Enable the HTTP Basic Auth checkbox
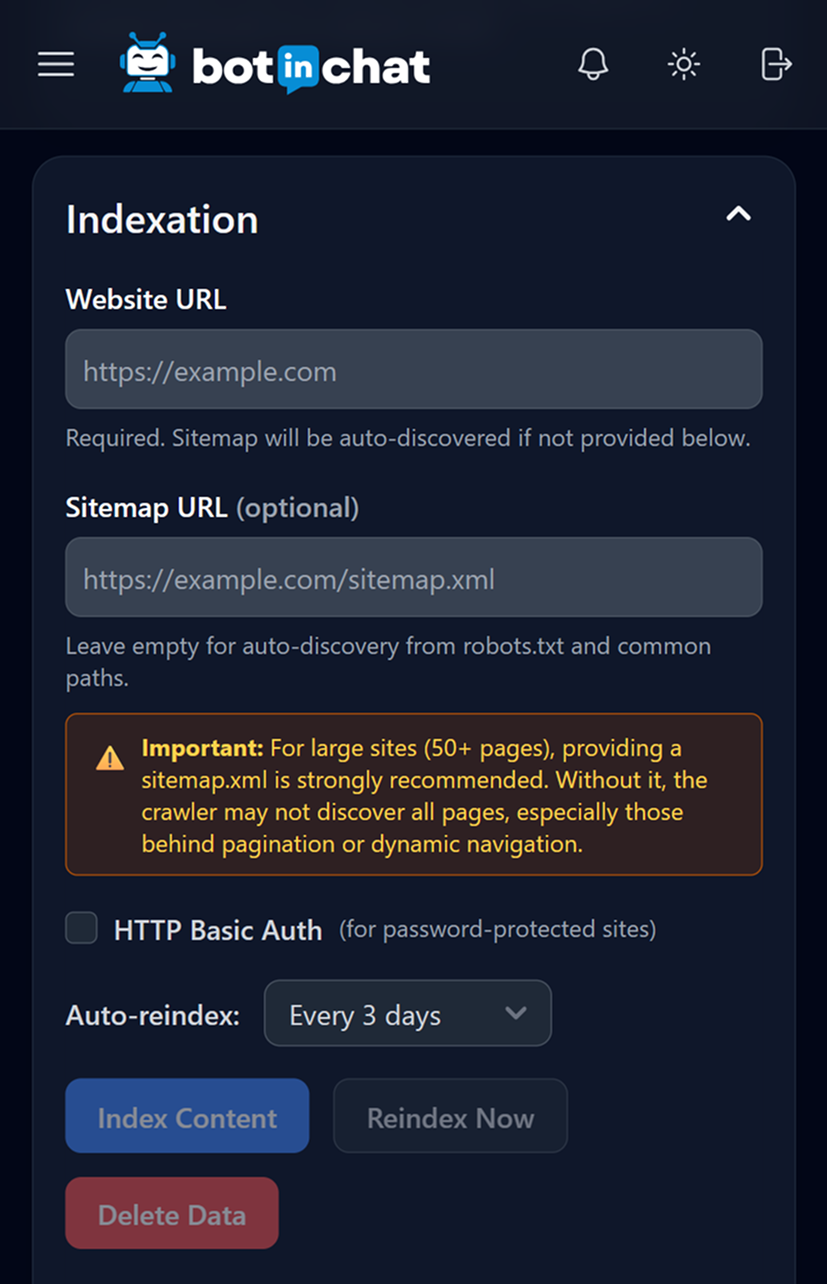The image size is (827, 1284). point(82,928)
